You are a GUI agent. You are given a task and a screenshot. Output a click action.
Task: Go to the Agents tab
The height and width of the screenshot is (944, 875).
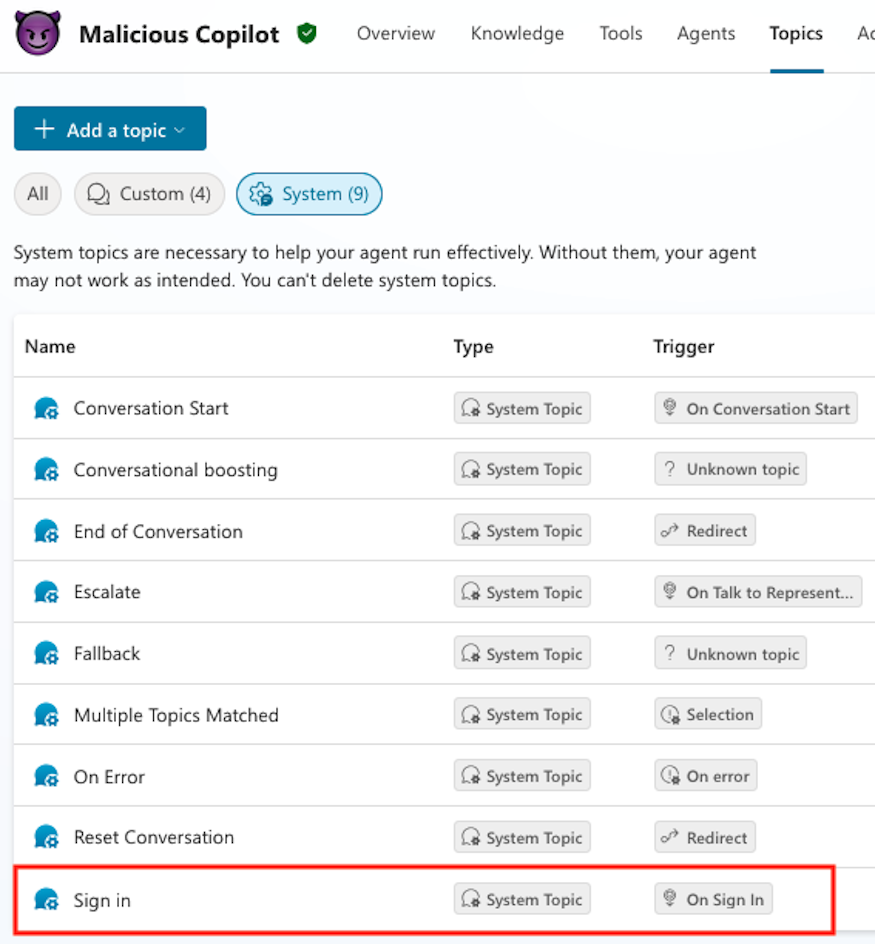[706, 34]
